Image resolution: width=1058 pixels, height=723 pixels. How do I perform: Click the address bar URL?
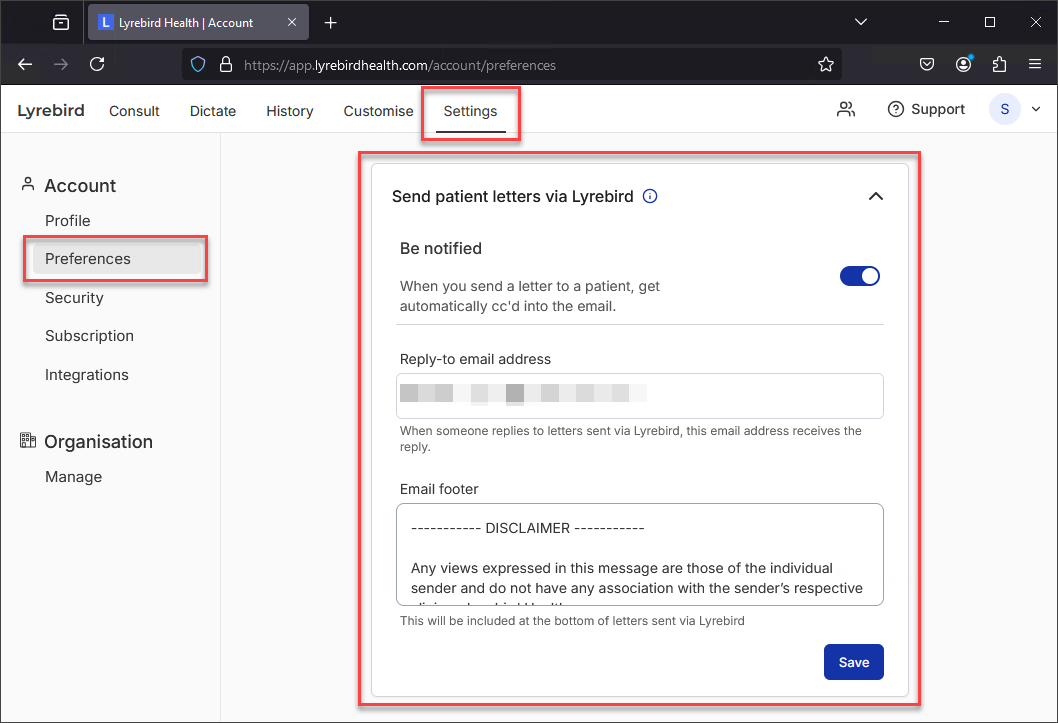click(400, 65)
